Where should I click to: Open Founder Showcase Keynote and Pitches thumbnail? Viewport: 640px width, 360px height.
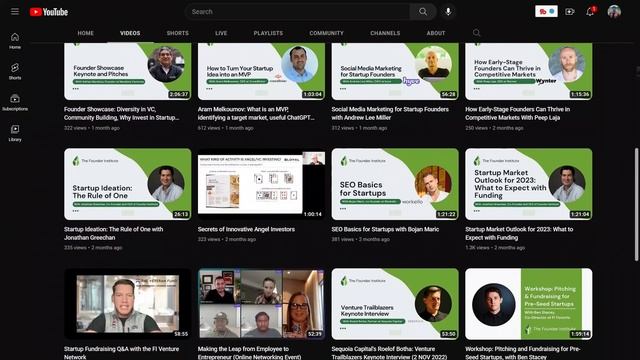[127, 71]
